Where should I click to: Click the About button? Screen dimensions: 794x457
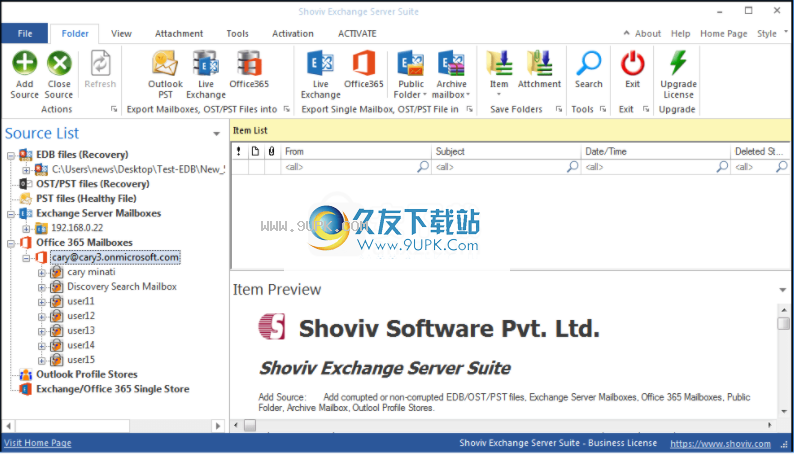coord(648,33)
